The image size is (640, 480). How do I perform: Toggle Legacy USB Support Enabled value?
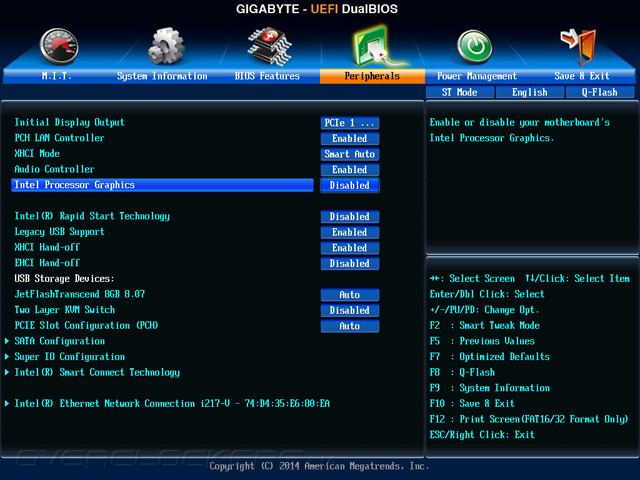[x=350, y=232]
